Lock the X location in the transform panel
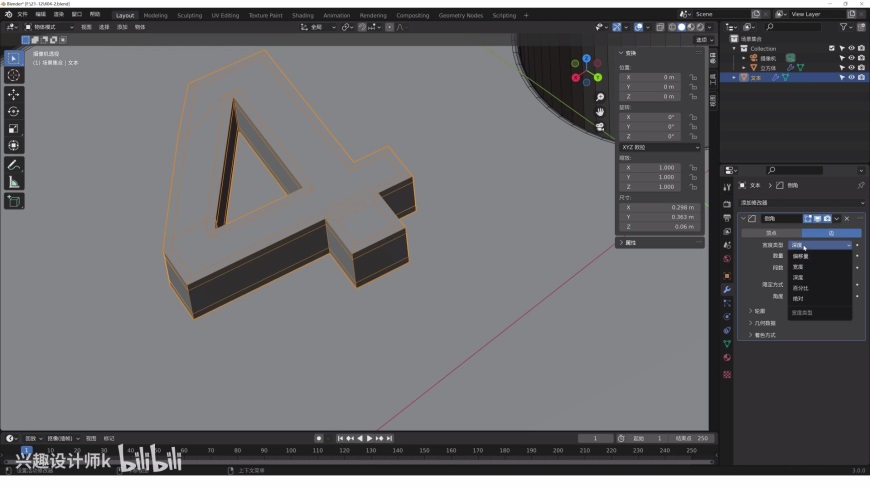The image size is (870, 489). (x=693, y=78)
